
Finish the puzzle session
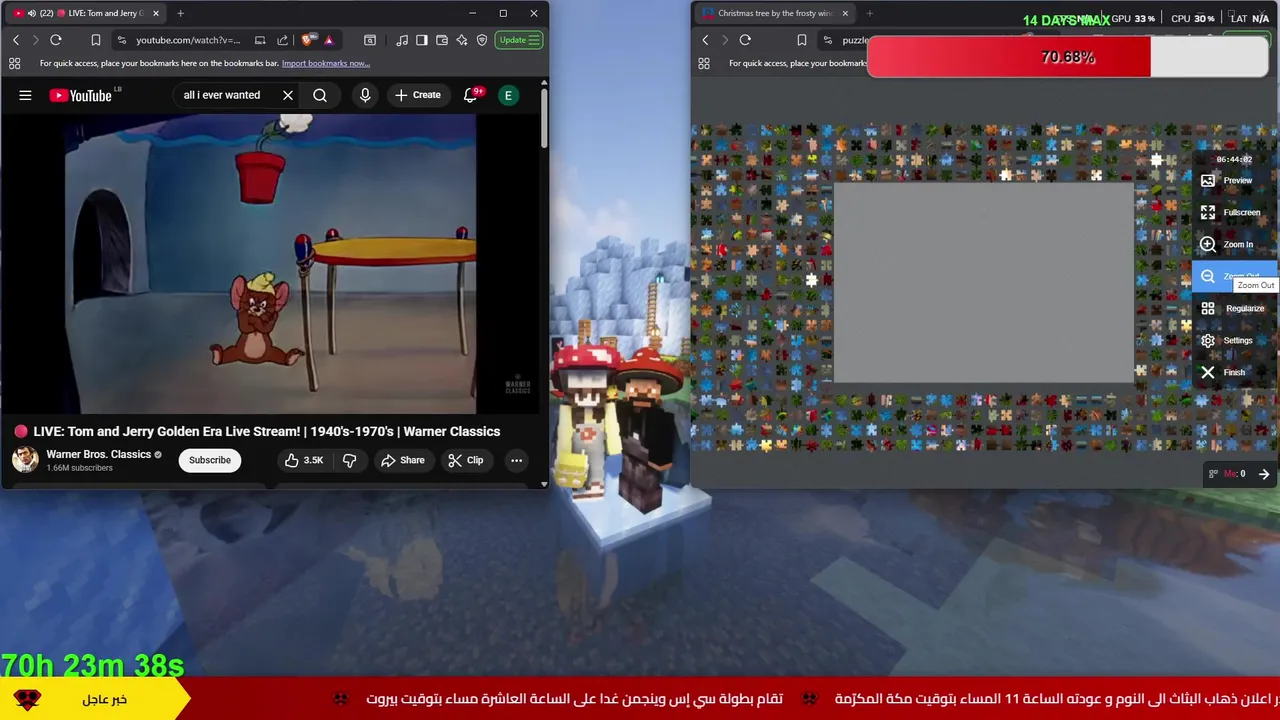1236,372
